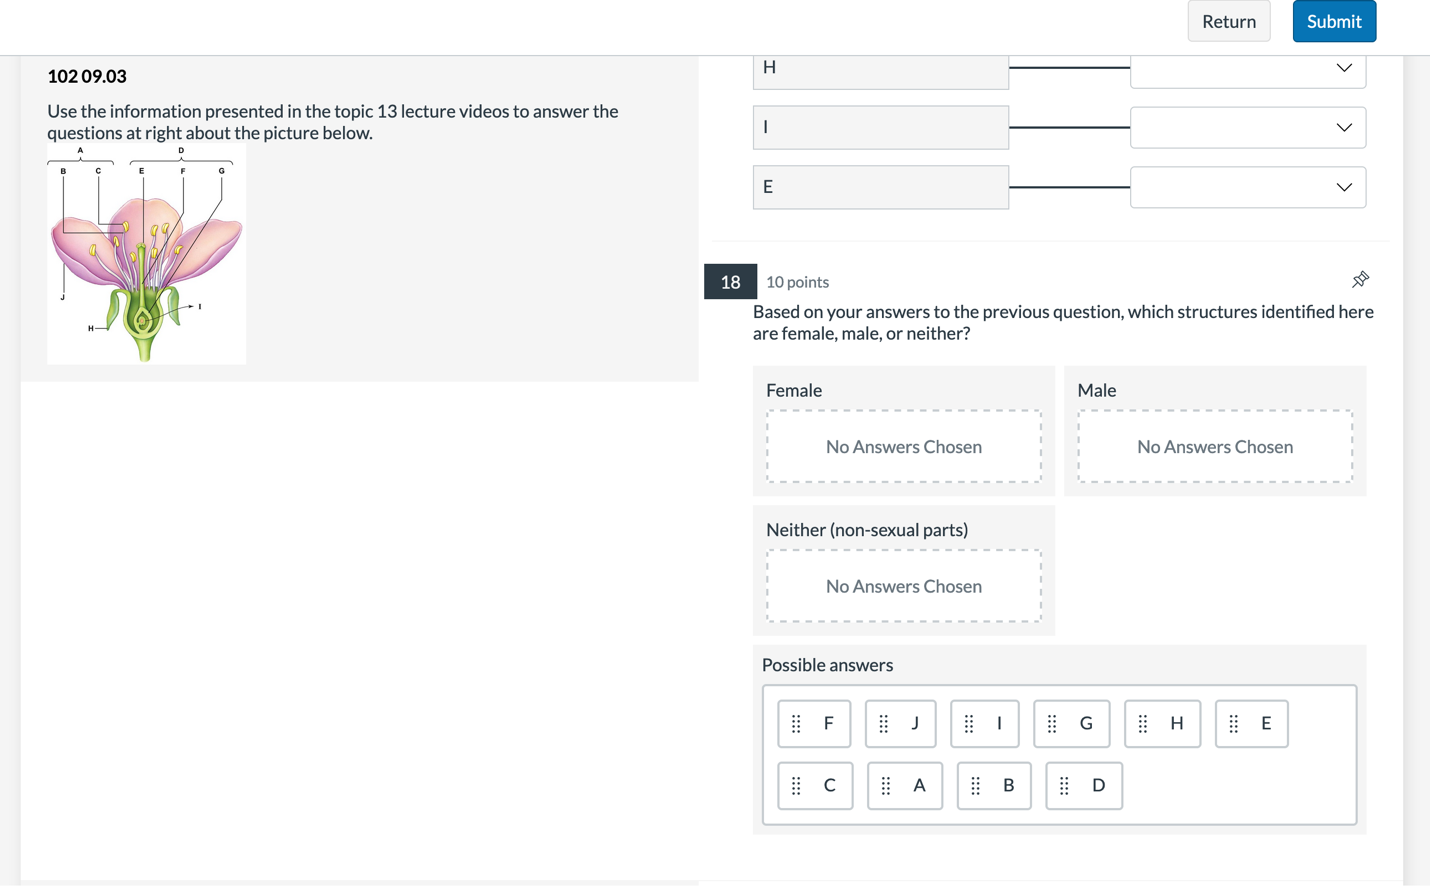Select the answer chip labeled E

point(1252,724)
